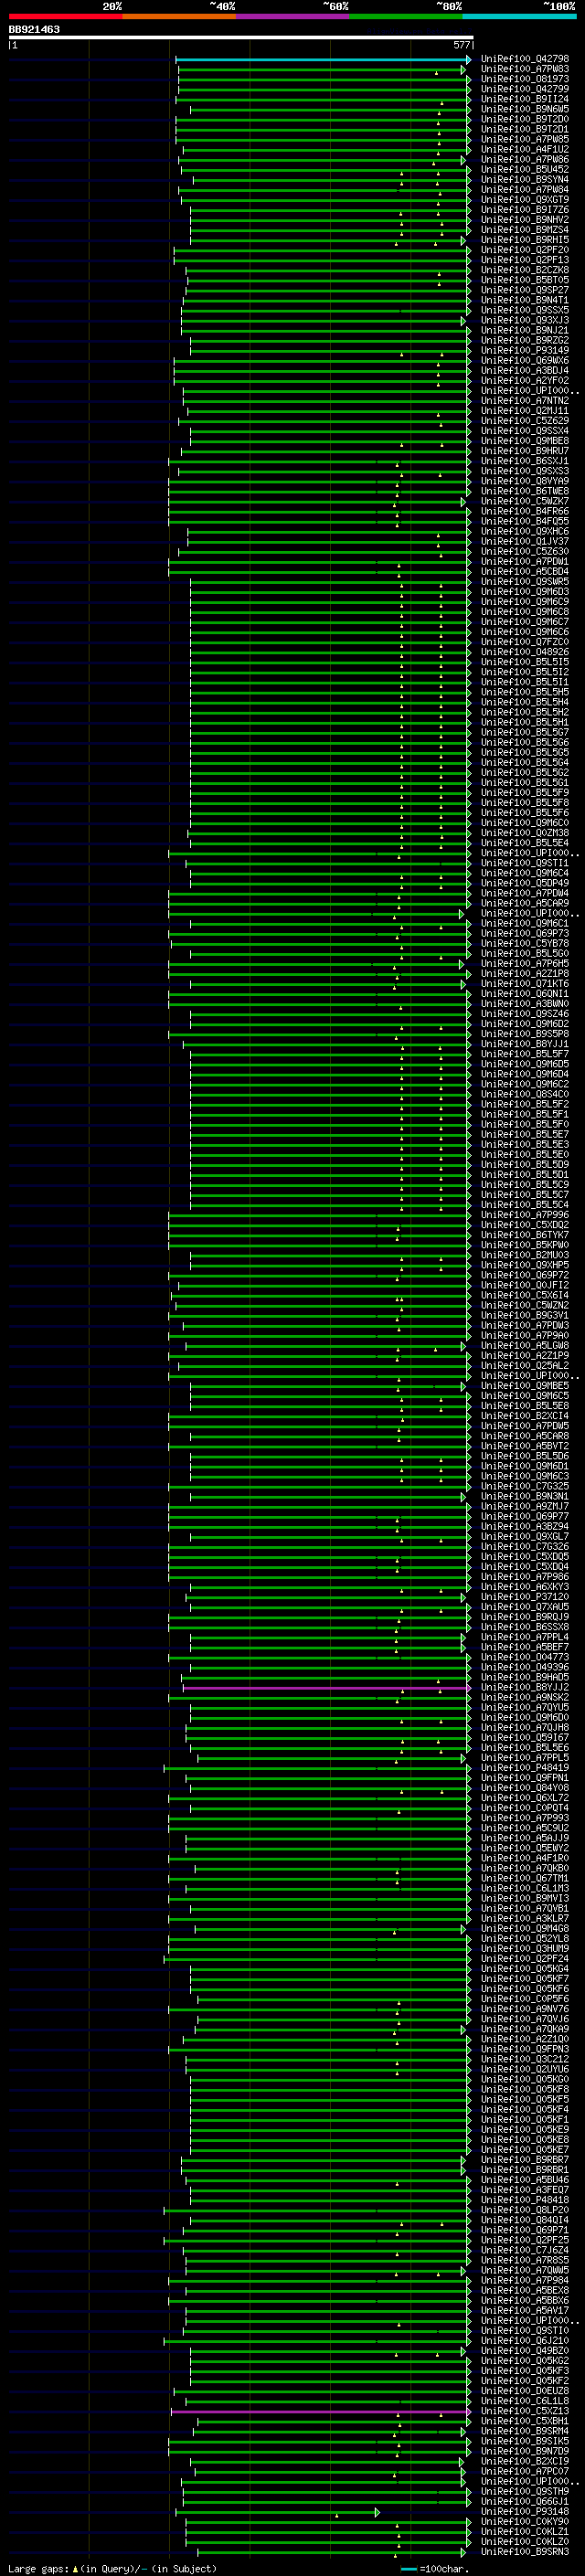Image resolution: width=585 pixels, height=2576 pixels.
Task: Open hit UniRef100_O81973
Action: pos(525,80)
